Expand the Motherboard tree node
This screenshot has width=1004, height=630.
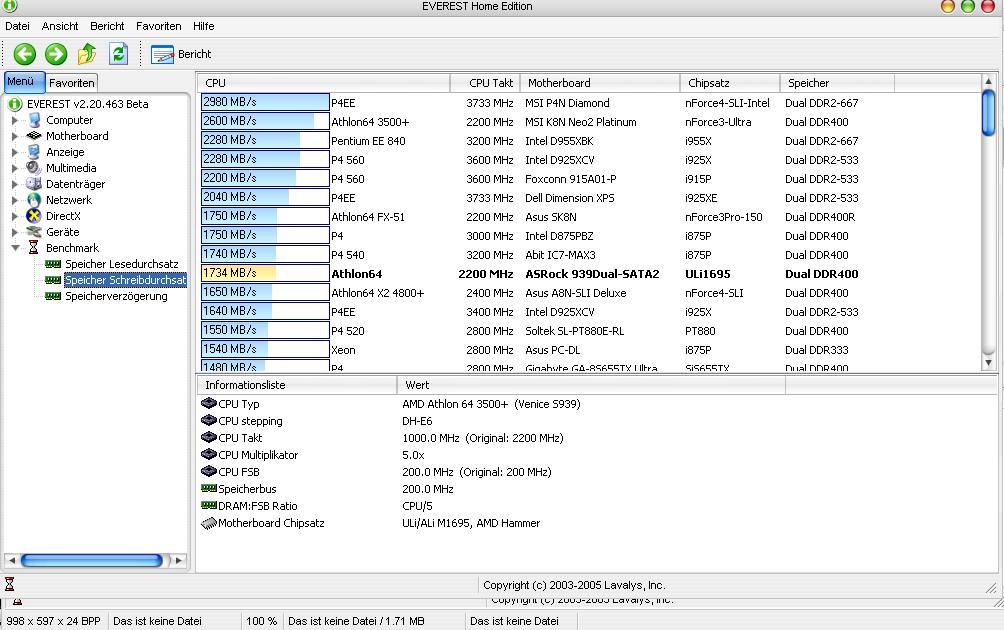[15, 136]
